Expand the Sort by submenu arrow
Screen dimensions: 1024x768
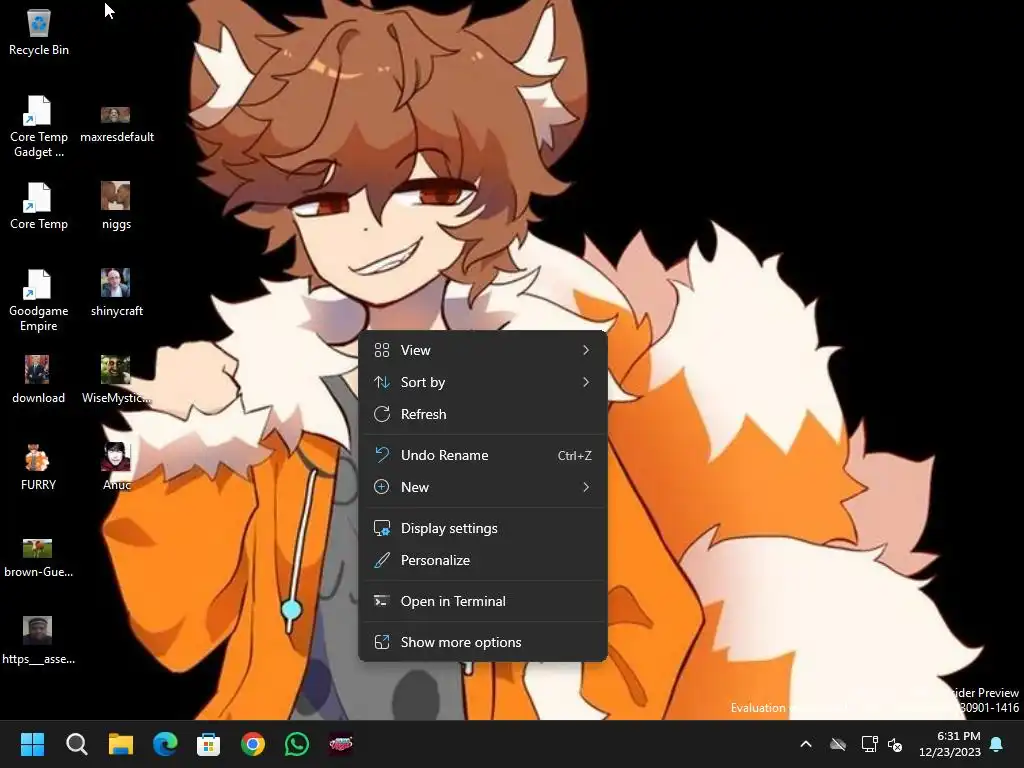click(586, 382)
